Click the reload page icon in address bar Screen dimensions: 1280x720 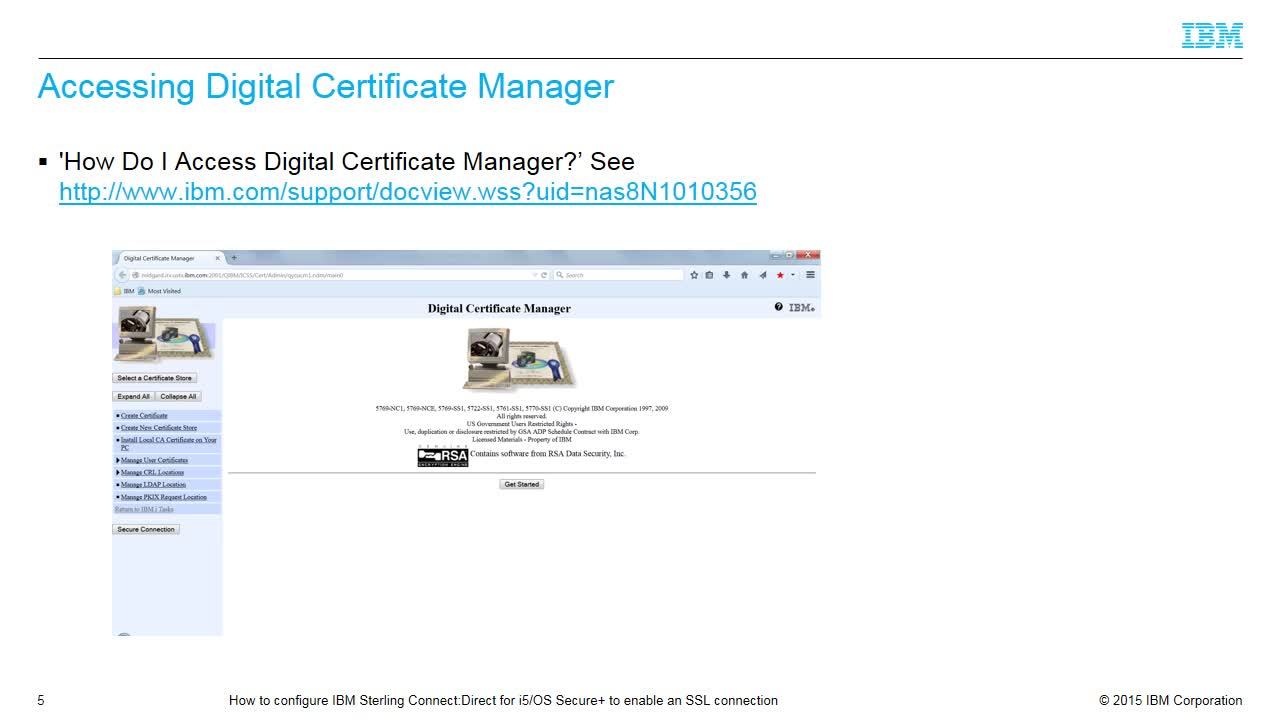pos(544,275)
